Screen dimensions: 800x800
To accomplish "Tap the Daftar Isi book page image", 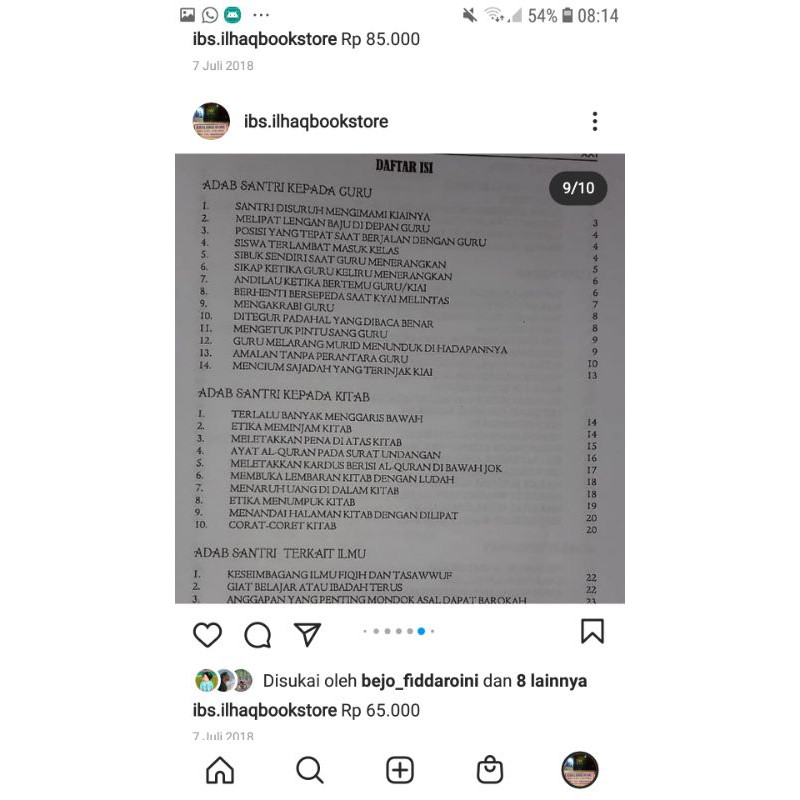I will click(x=400, y=379).
